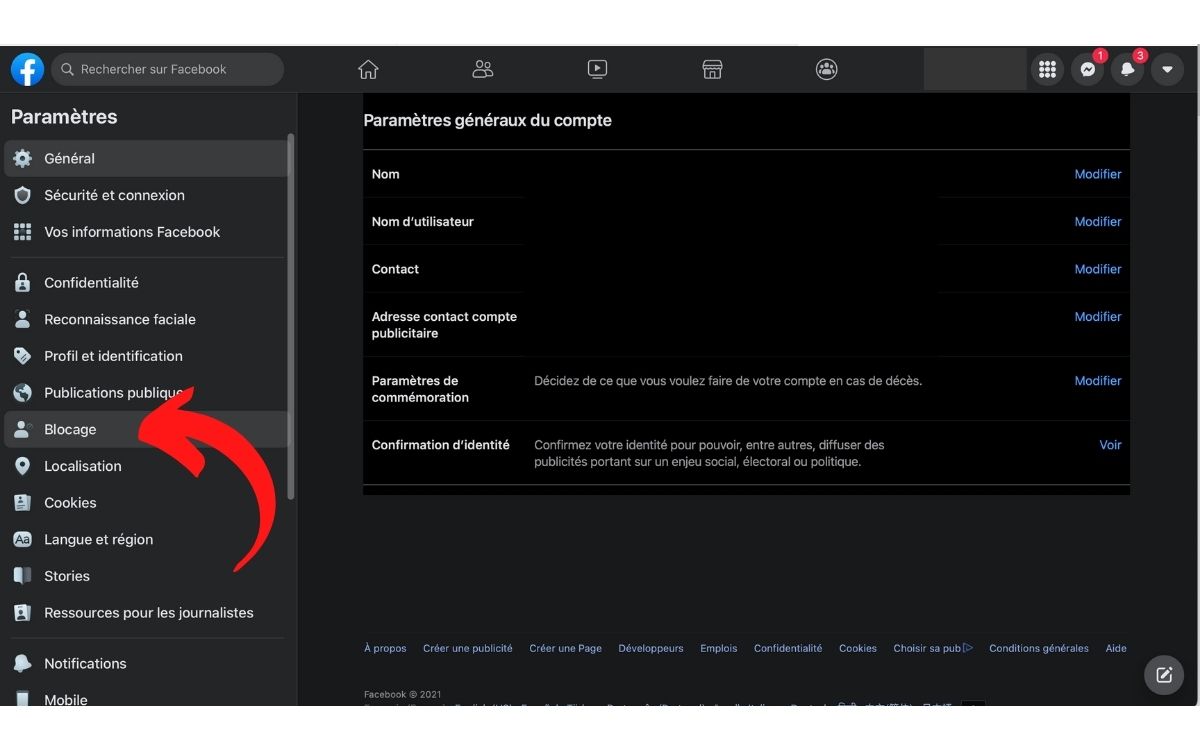Open the Conditions générales footer link
1200x750 pixels.
1039,648
